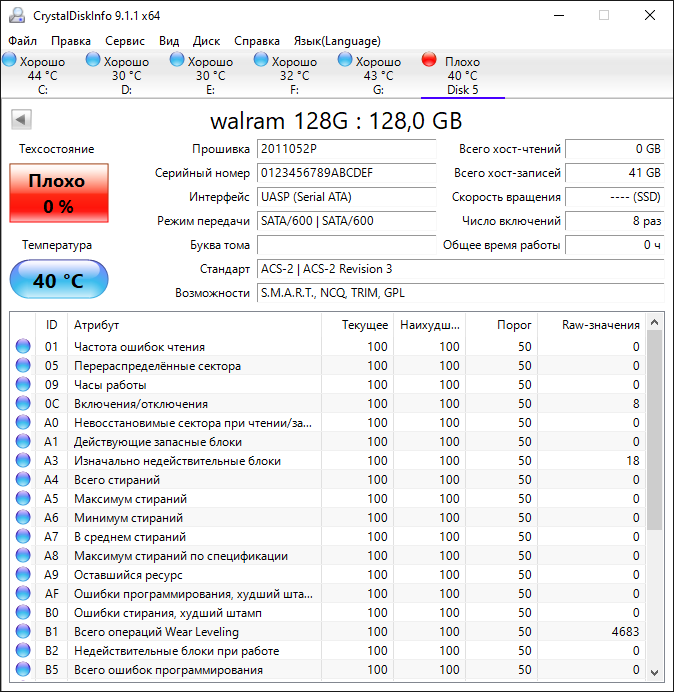Viewport: 674px width, 692px height.
Task: Select drive G: disk tab
Action: (378, 75)
